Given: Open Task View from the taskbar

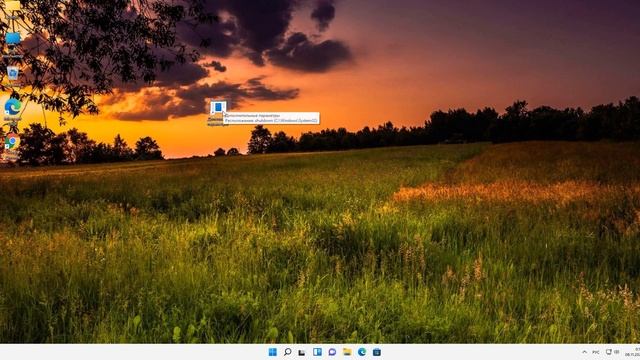Looking at the screenshot, I should click(x=302, y=352).
